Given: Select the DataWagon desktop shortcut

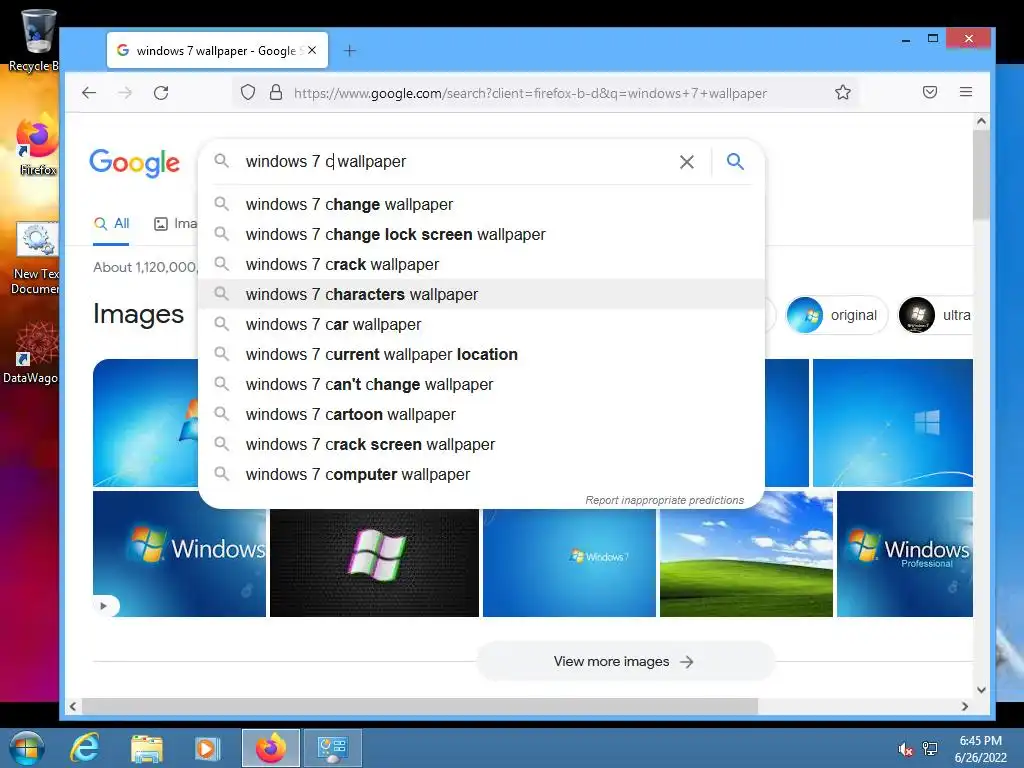Looking at the screenshot, I should pyautogui.click(x=31, y=353).
